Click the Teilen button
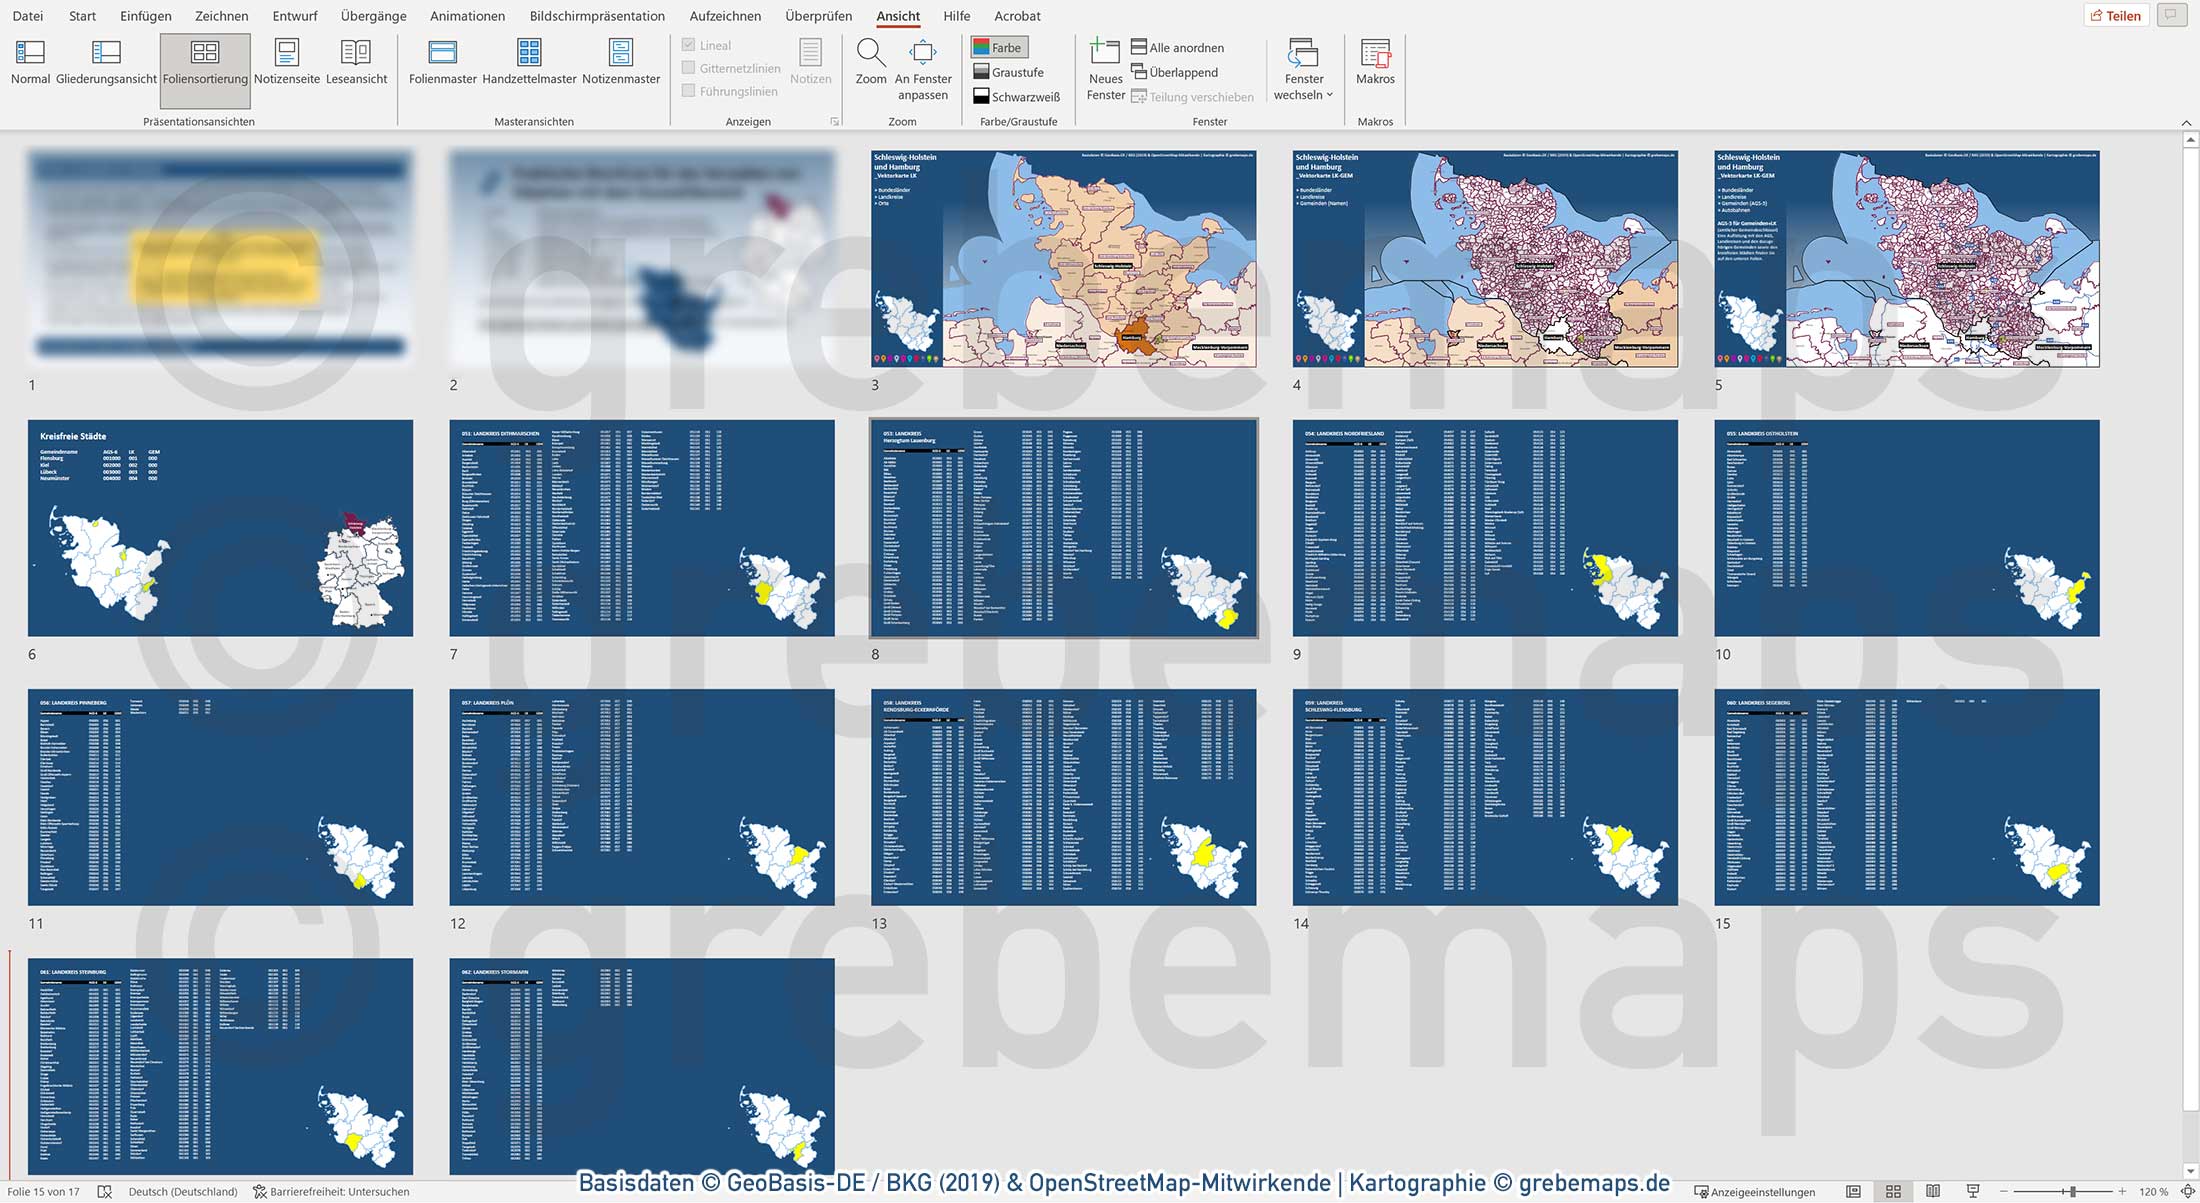 pyautogui.click(x=2116, y=15)
